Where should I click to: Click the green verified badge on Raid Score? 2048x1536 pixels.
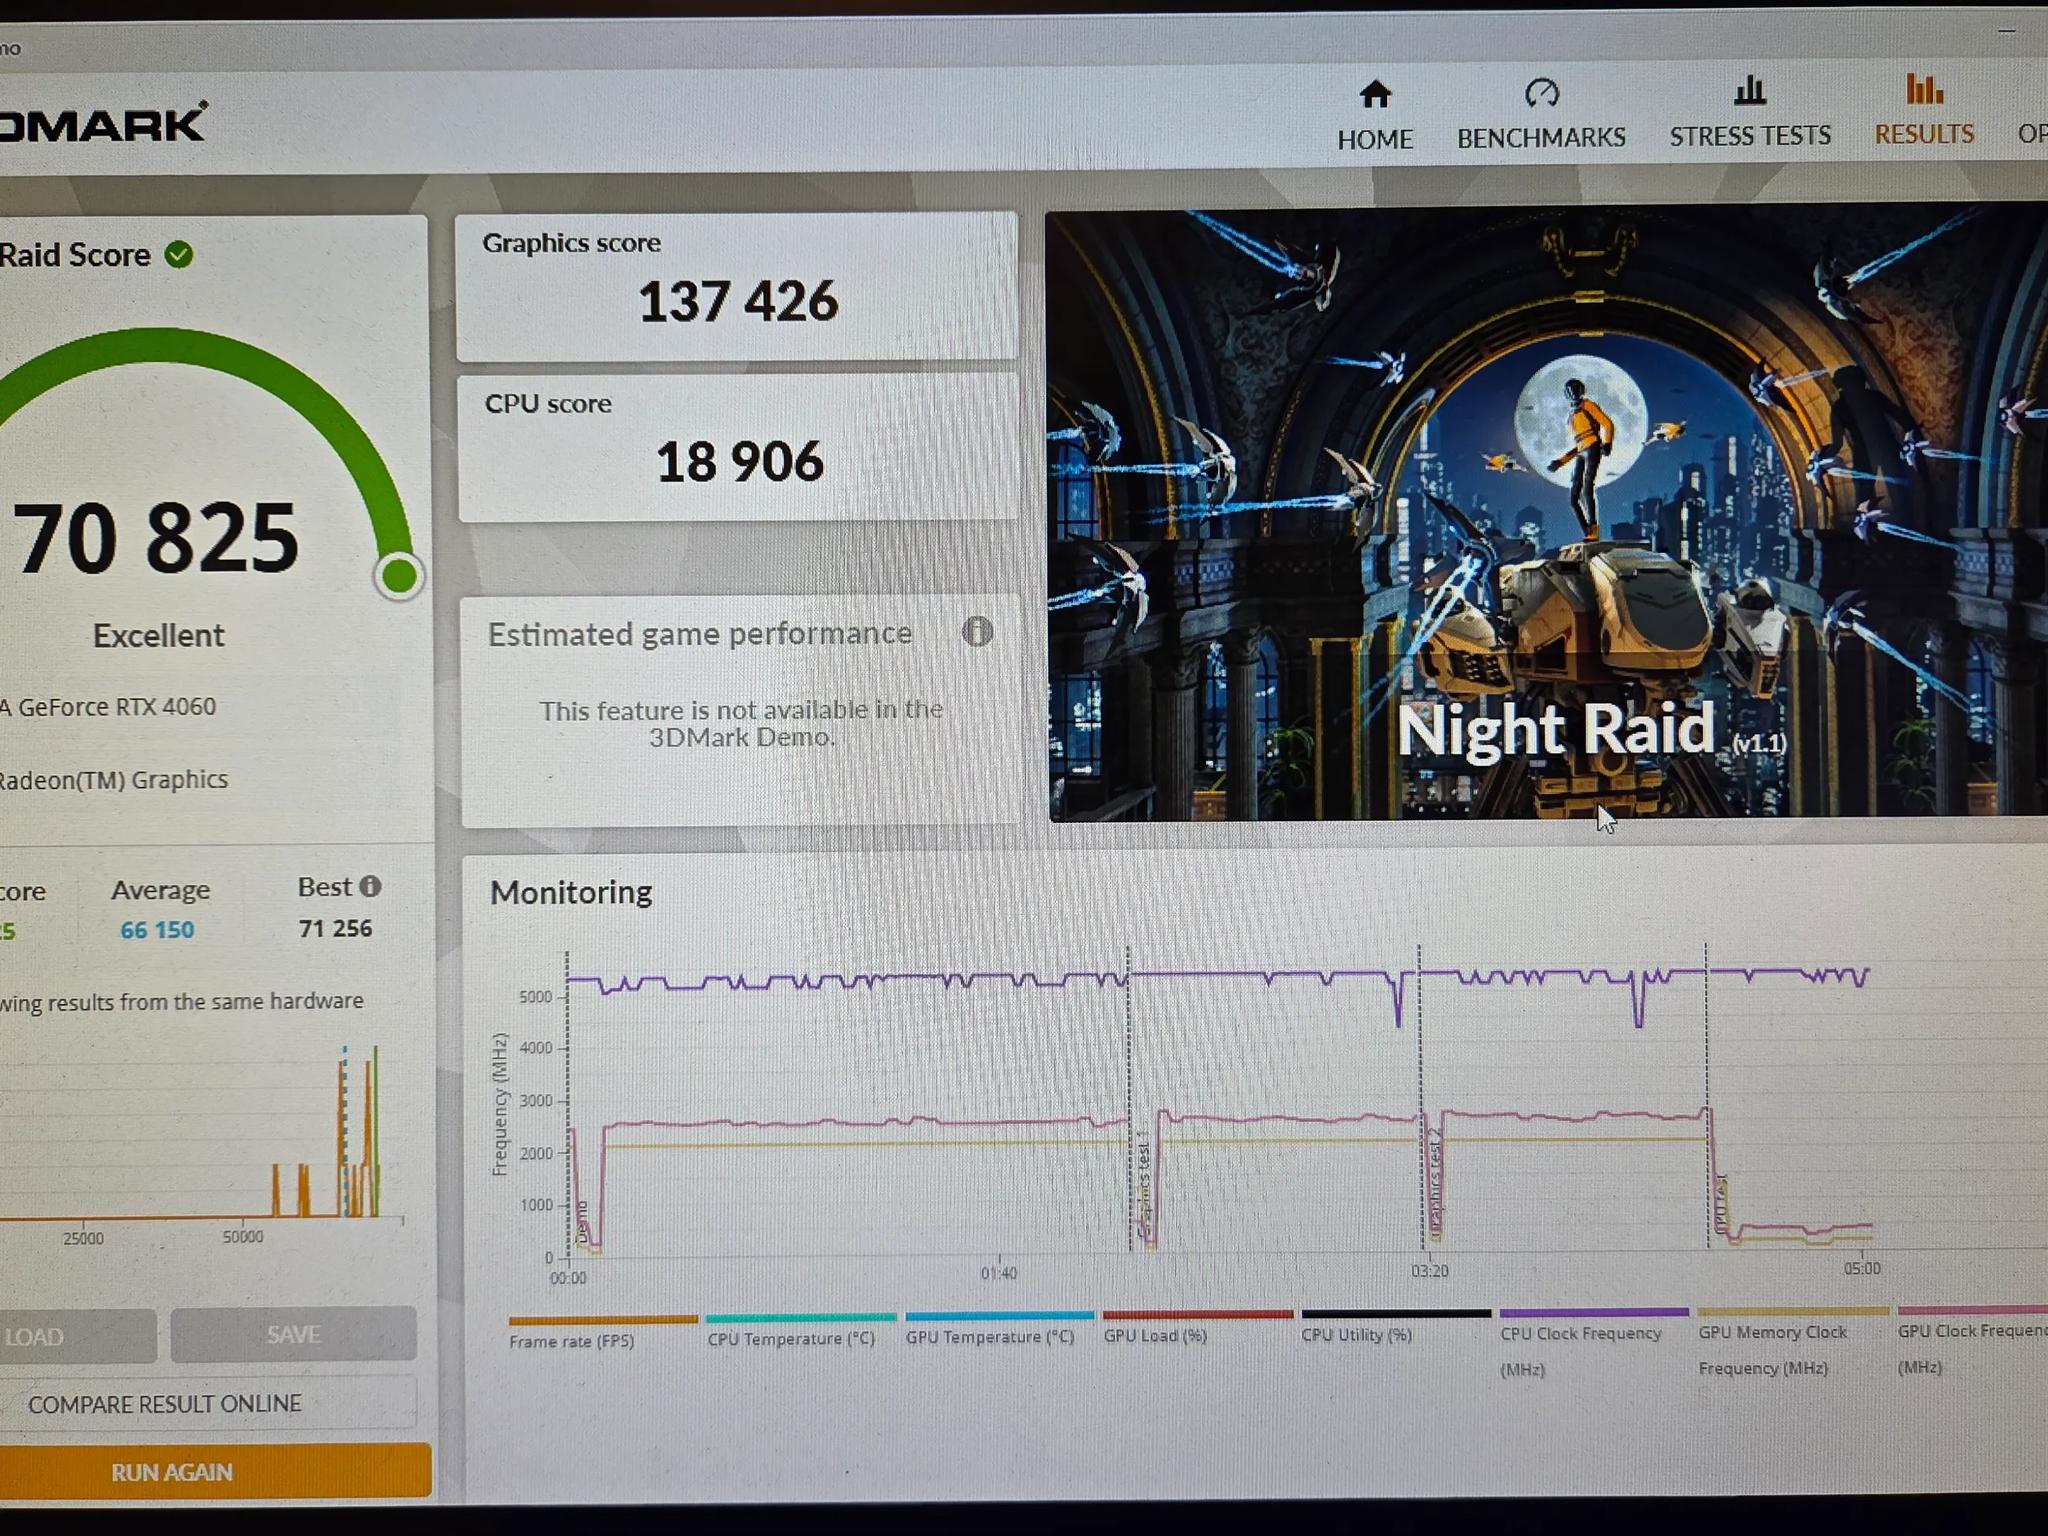pos(180,255)
